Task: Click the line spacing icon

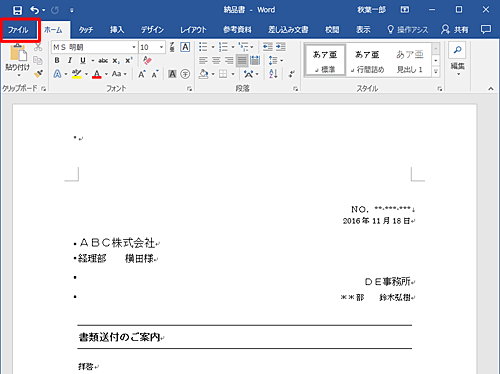Action: pos(273,60)
